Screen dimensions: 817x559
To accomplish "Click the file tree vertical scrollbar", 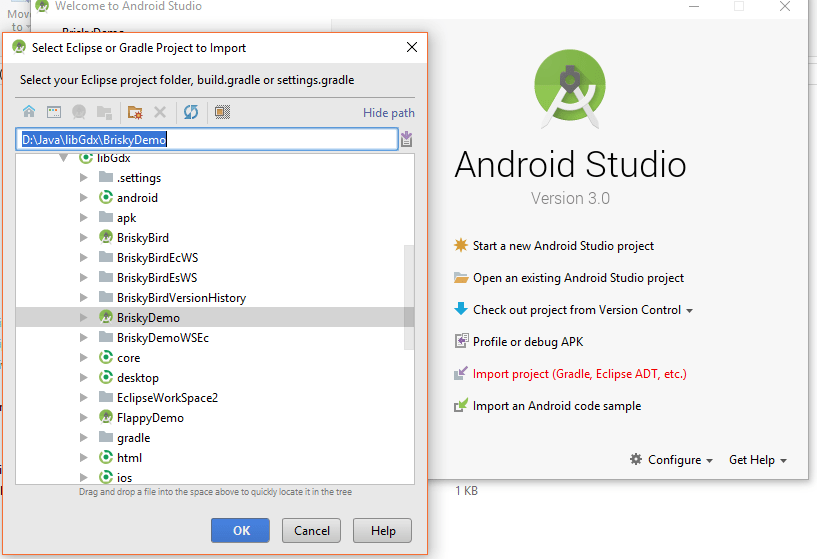I will pyautogui.click(x=409, y=297).
